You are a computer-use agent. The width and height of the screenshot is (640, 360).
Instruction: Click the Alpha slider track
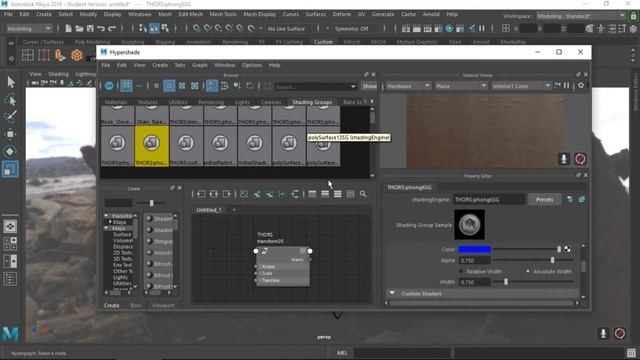pyautogui.click(x=533, y=260)
